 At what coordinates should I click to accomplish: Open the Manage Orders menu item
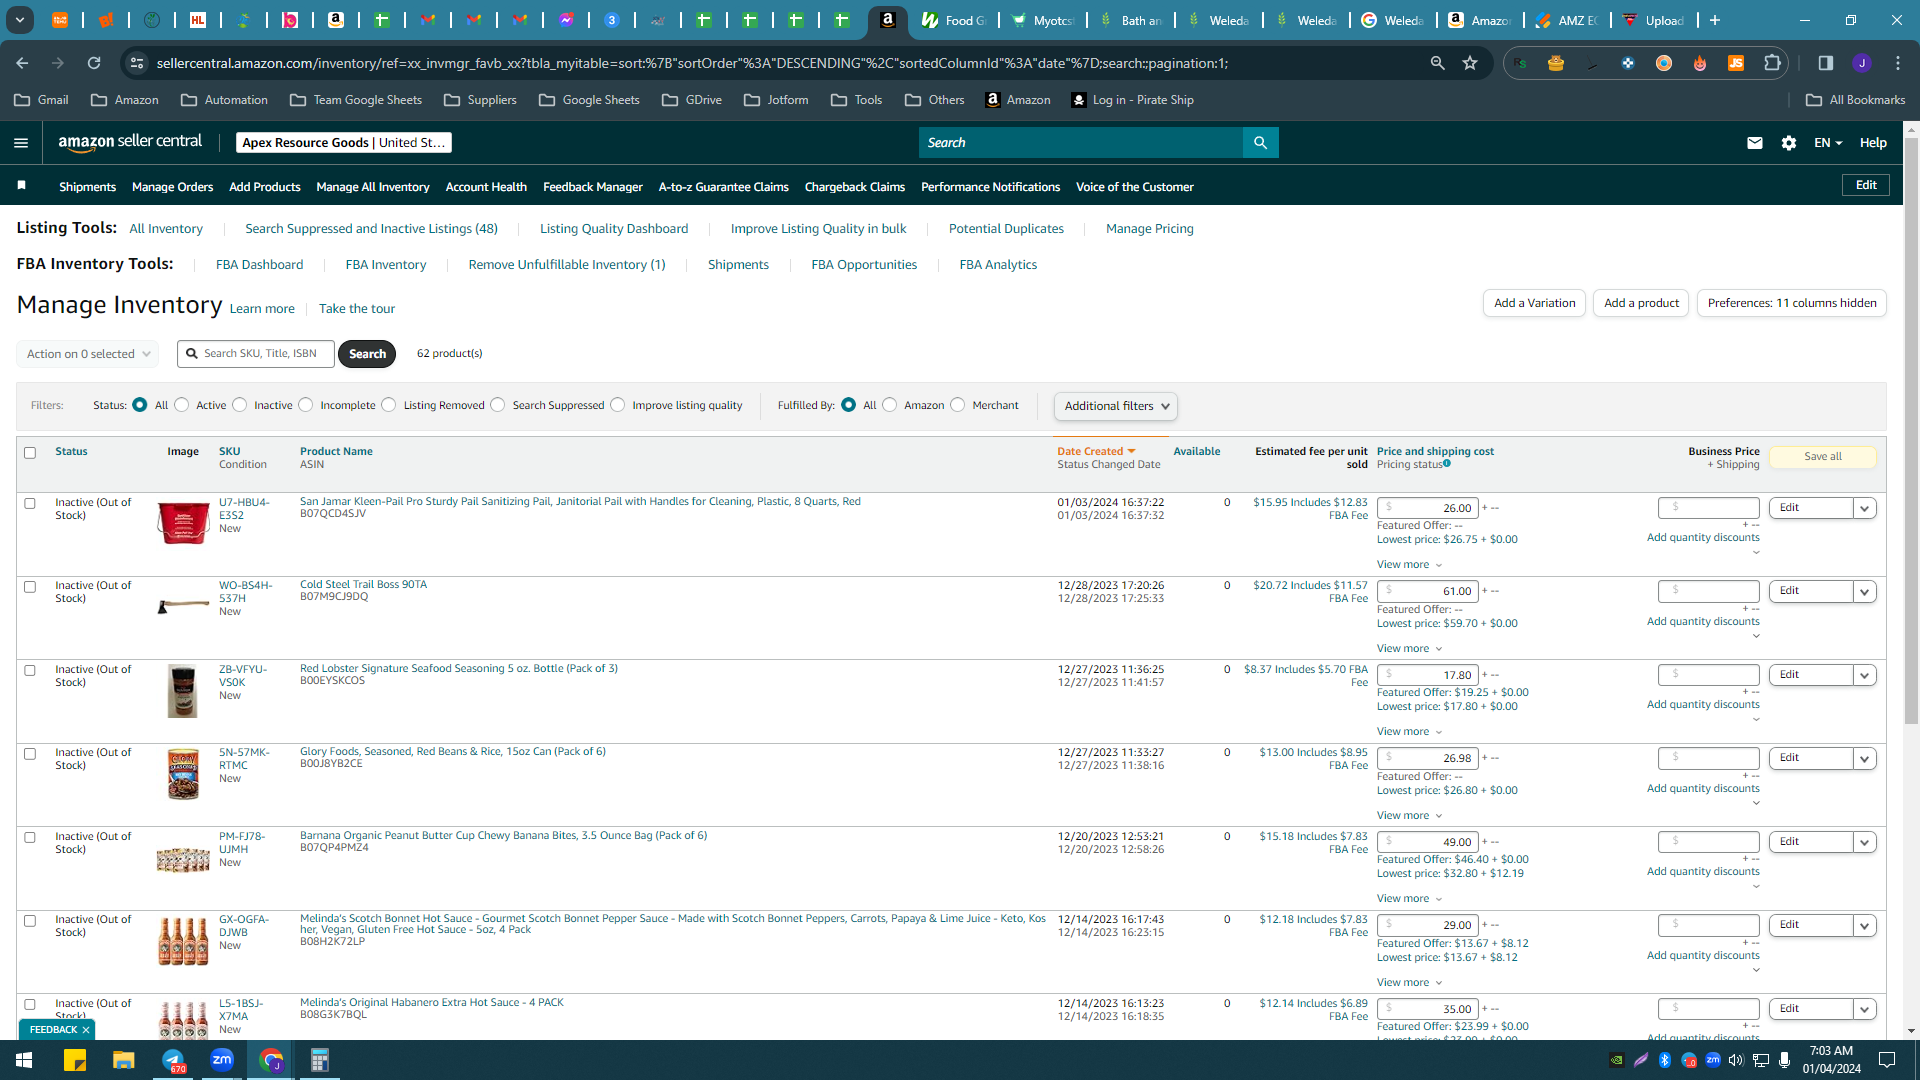(x=172, y=187)
